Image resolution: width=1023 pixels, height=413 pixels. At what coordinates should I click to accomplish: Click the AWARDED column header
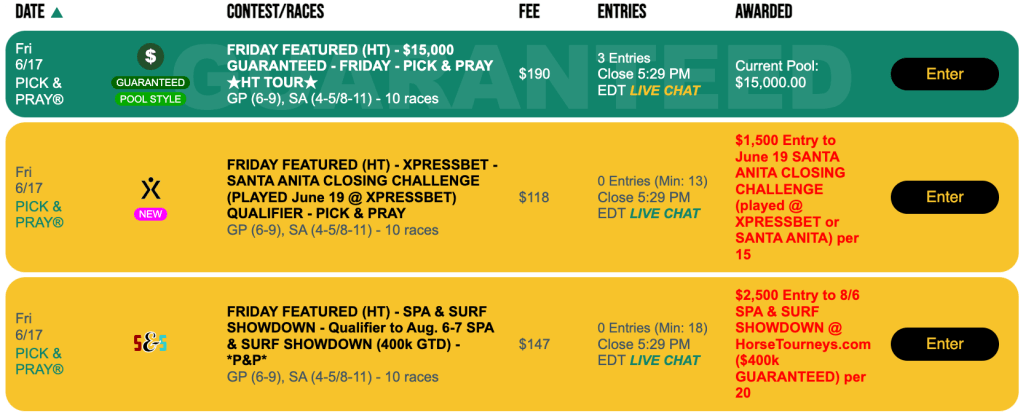763,12
